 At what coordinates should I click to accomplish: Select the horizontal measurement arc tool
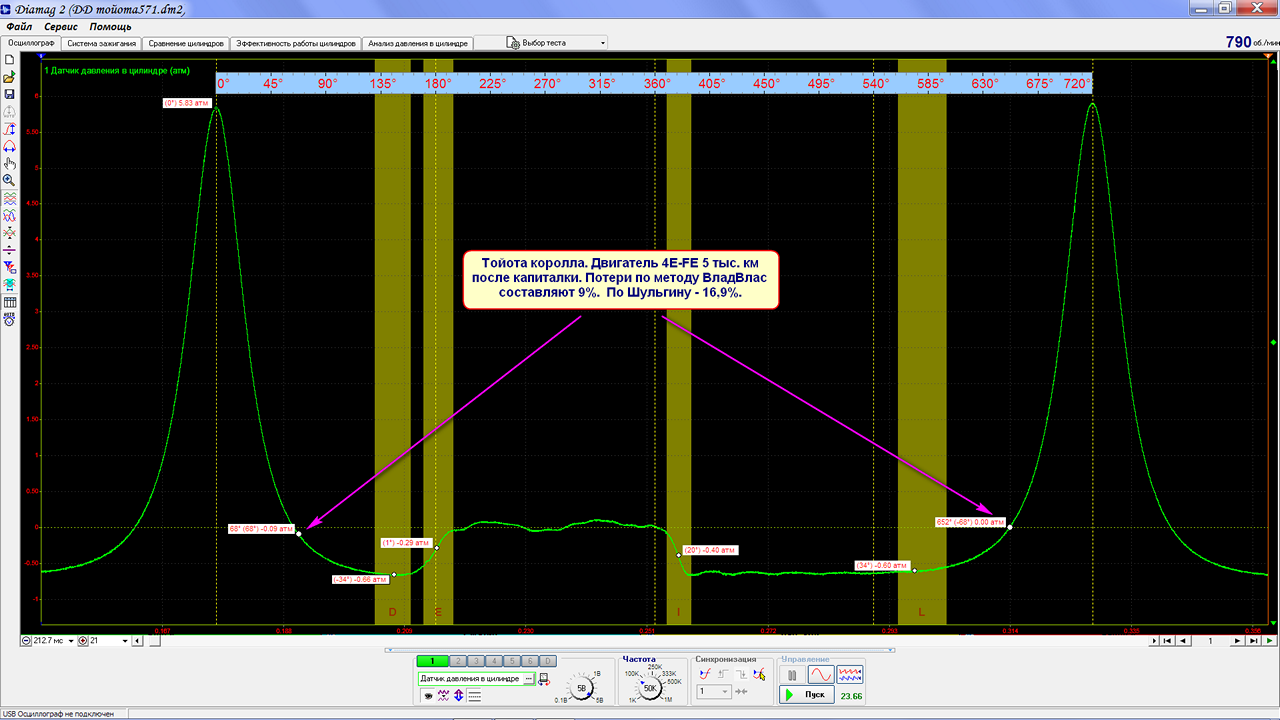(x=9, y=146)
